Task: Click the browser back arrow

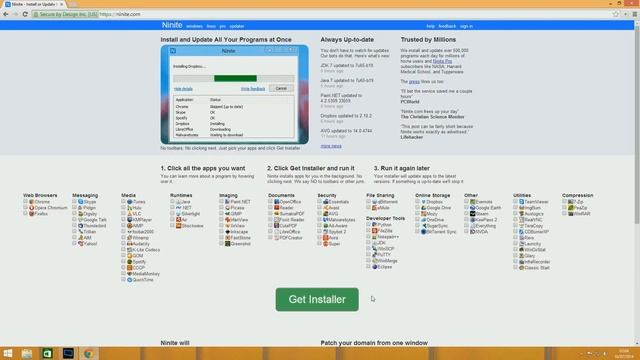Action: (x=6, y=14)
